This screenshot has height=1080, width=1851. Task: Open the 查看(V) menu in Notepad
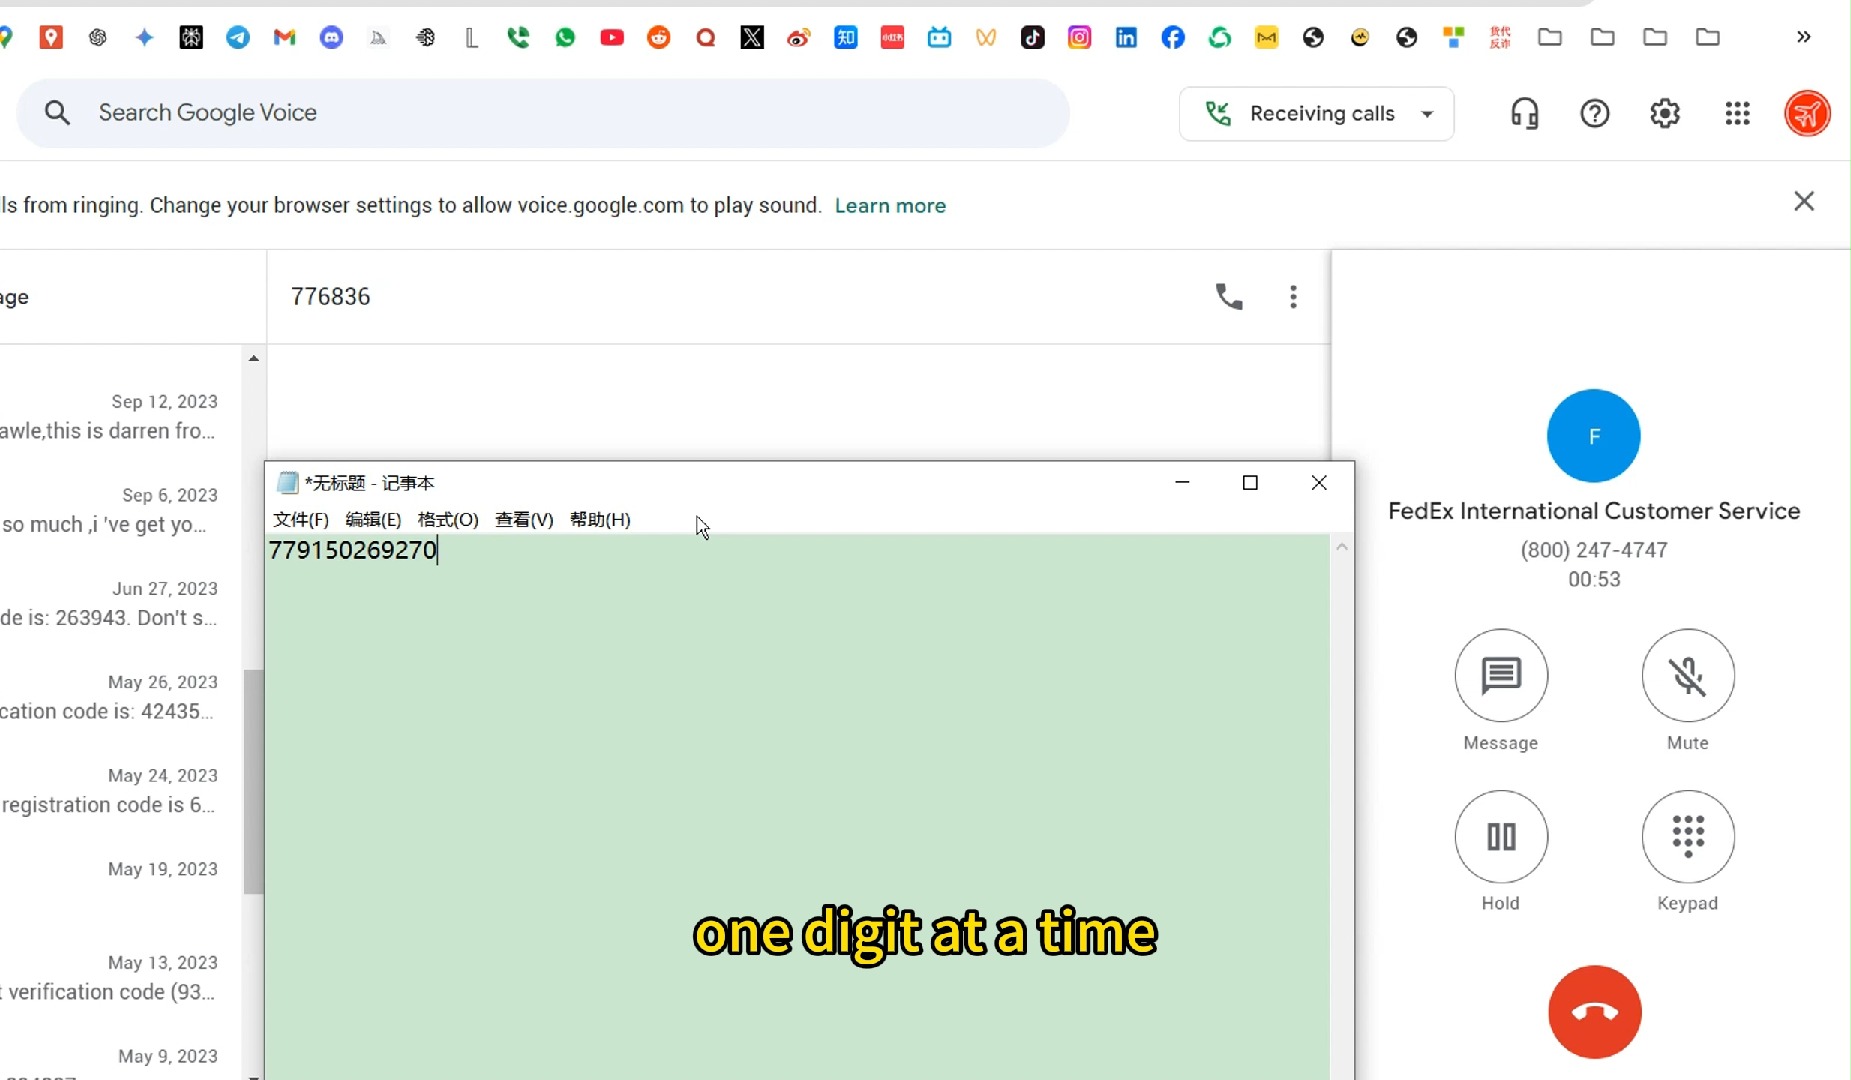pos(524,520)
